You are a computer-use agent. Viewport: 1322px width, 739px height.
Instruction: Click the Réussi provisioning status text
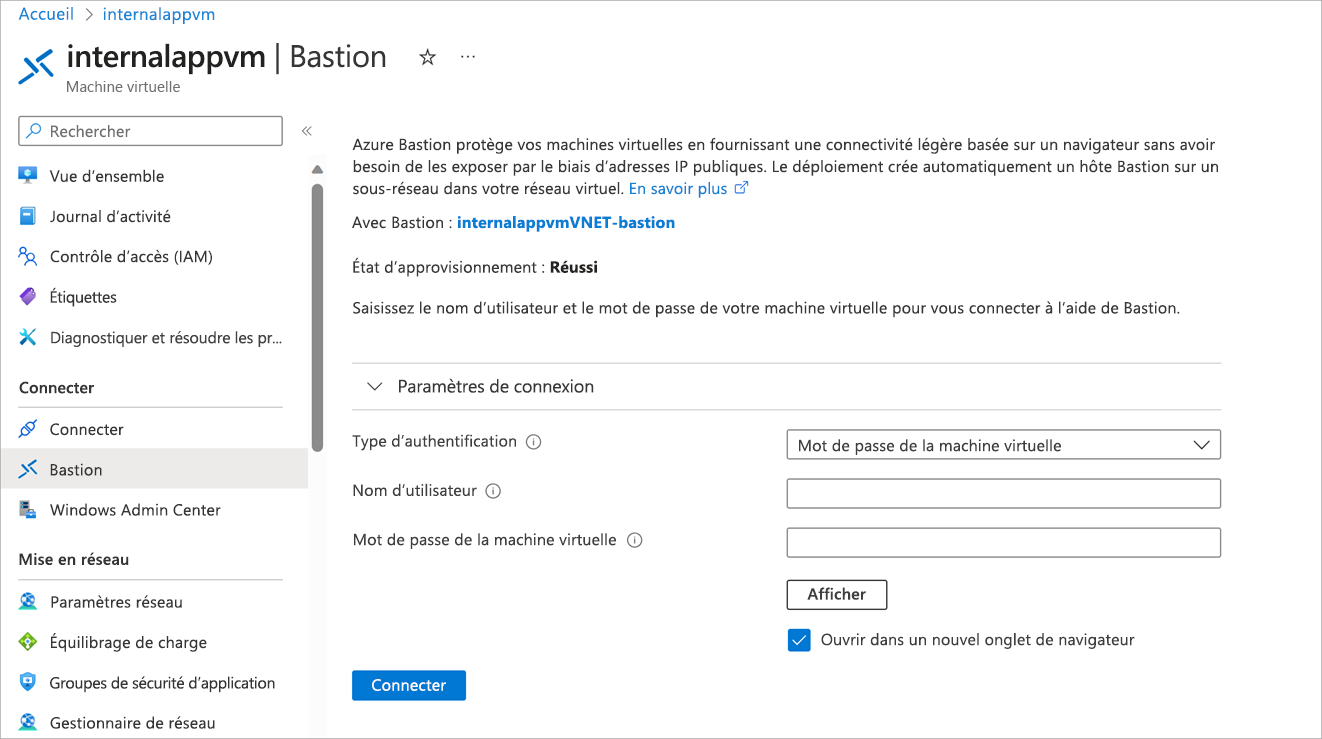click(574, 267)
